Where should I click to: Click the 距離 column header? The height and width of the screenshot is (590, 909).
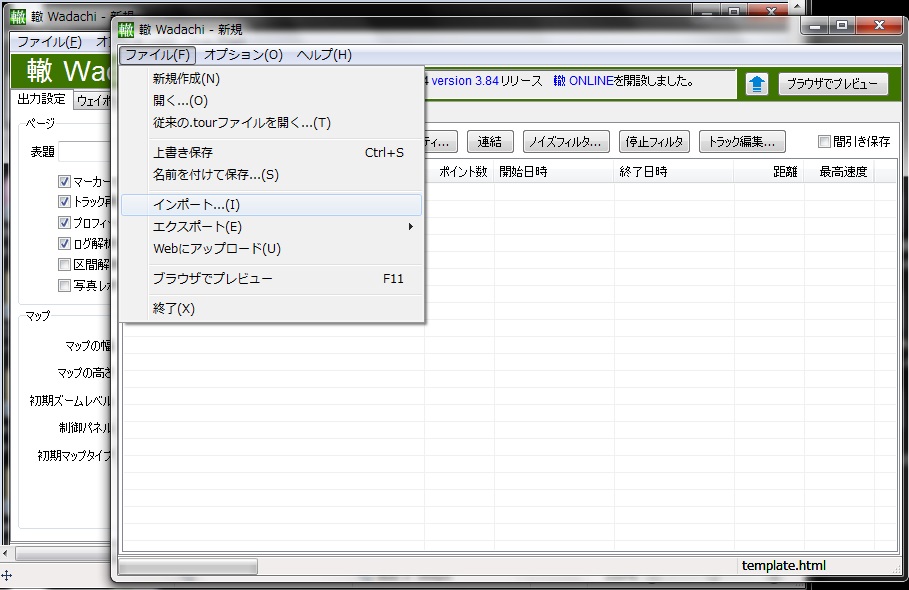[x=768, y=172]
